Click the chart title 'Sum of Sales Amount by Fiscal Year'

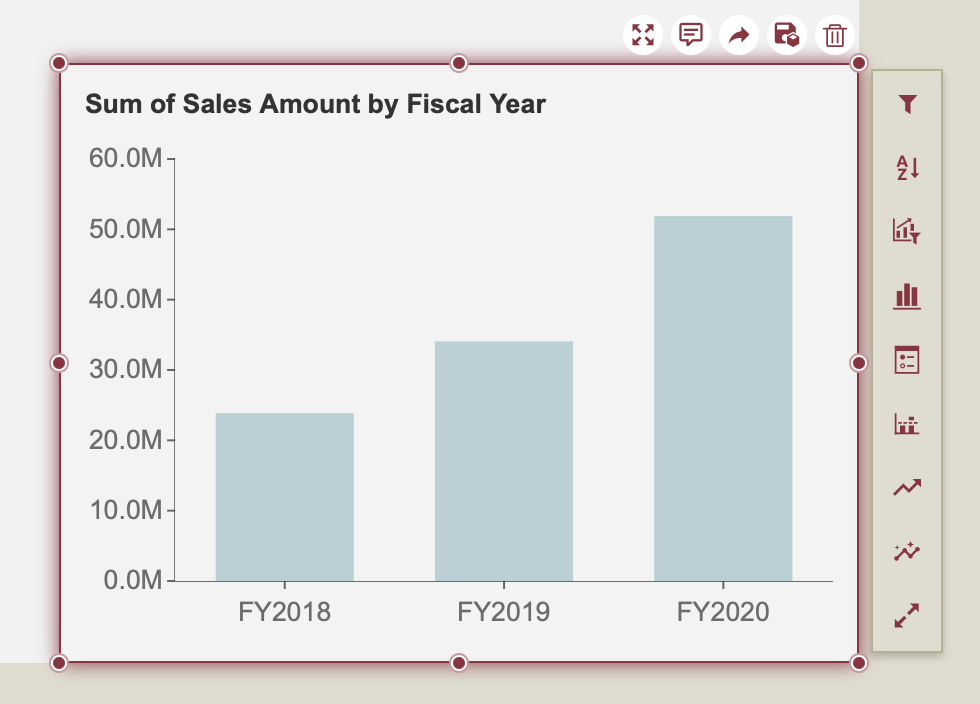[x=316, y=104]
